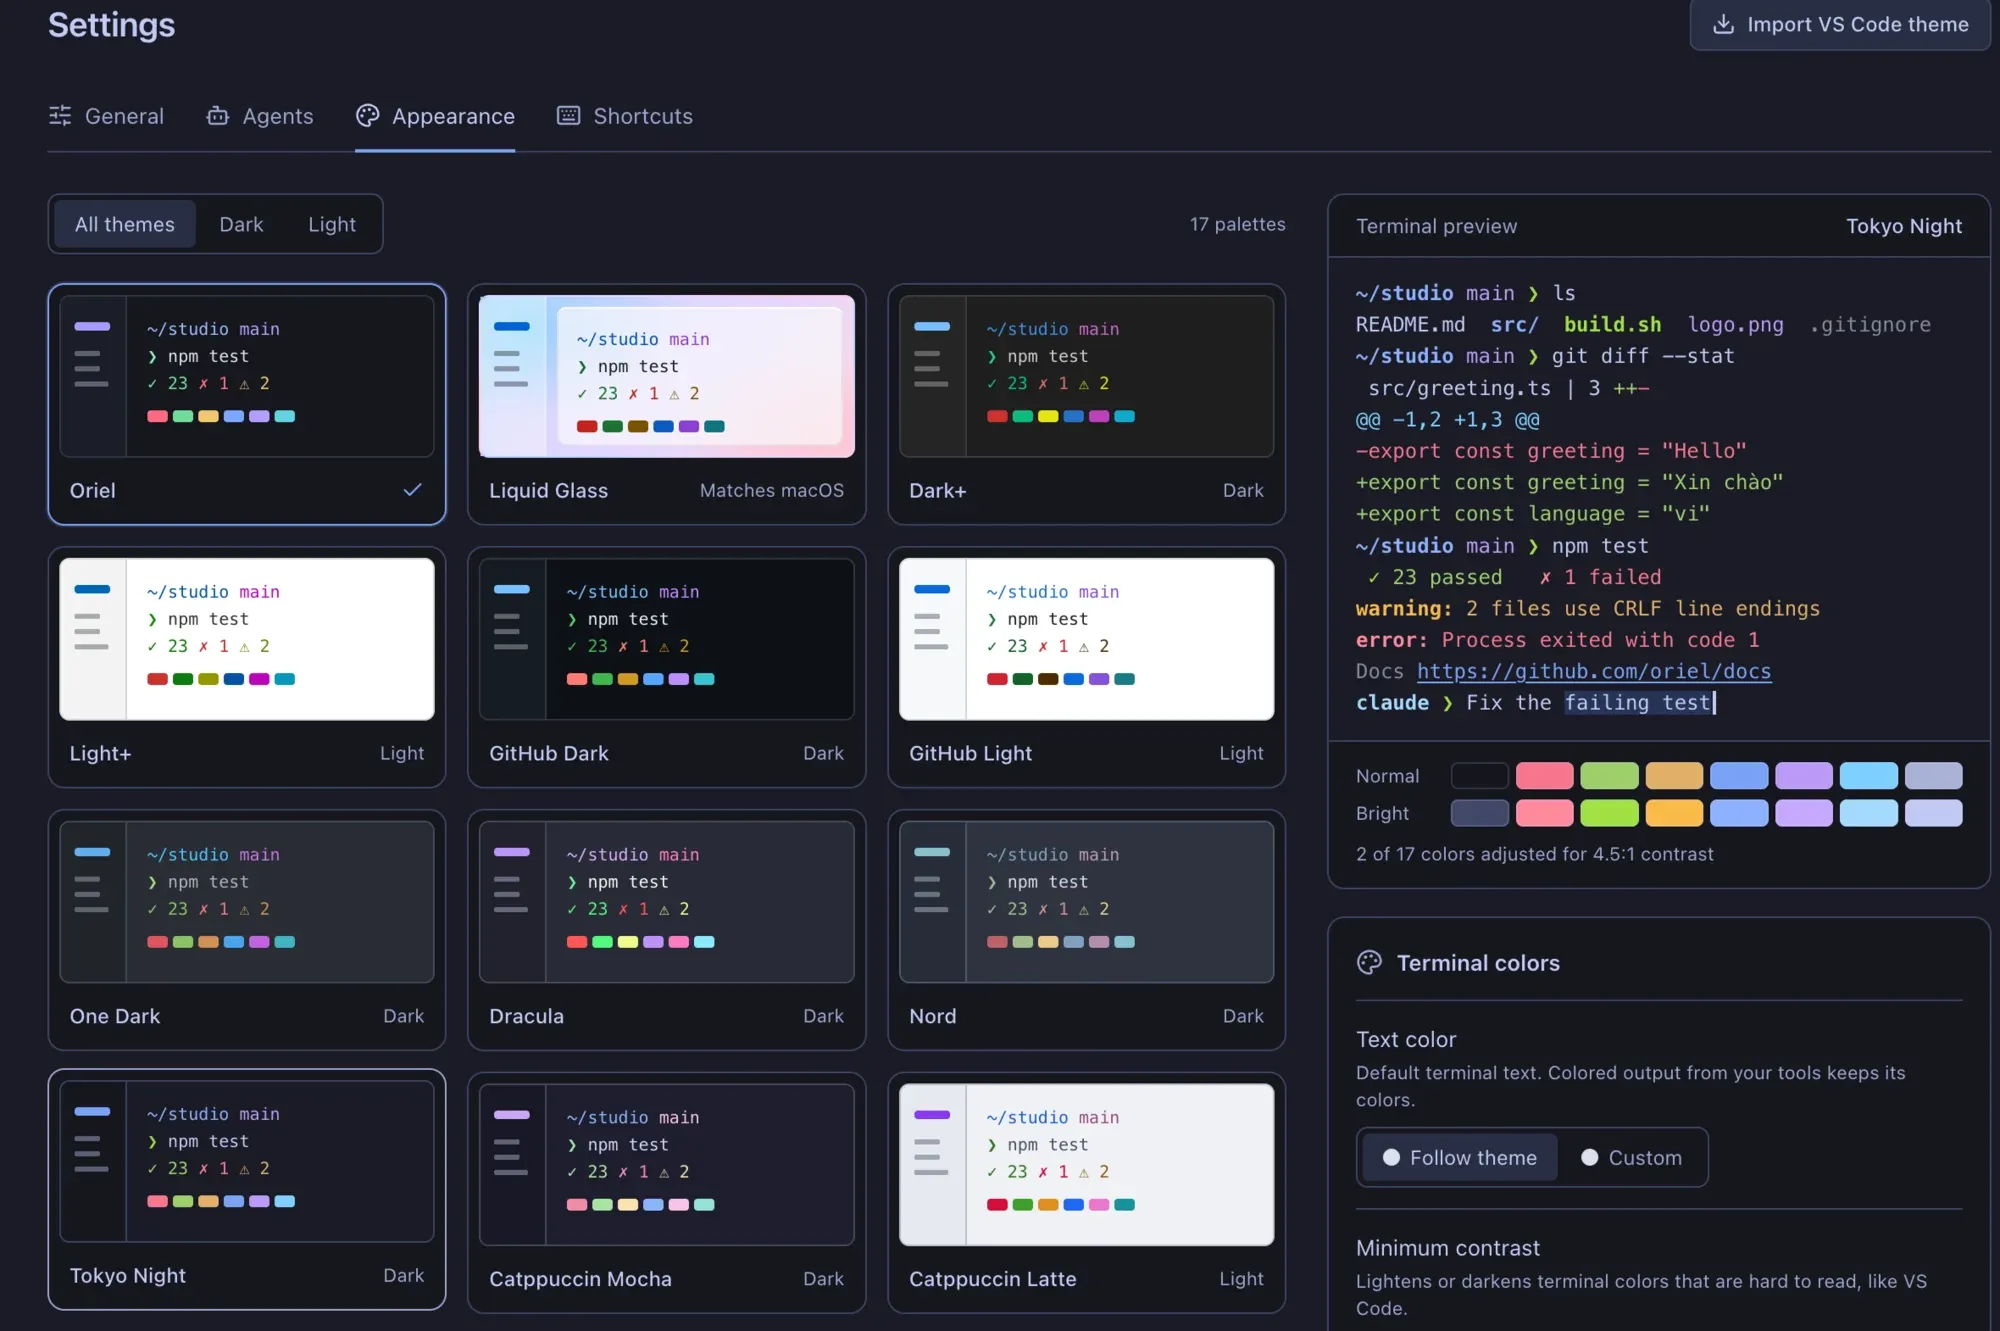Click the Tokyo Night label in Terminal preview header
Viewport: 2000px width, 1331px height.
pyautogui.click(x=1903, y=226)
